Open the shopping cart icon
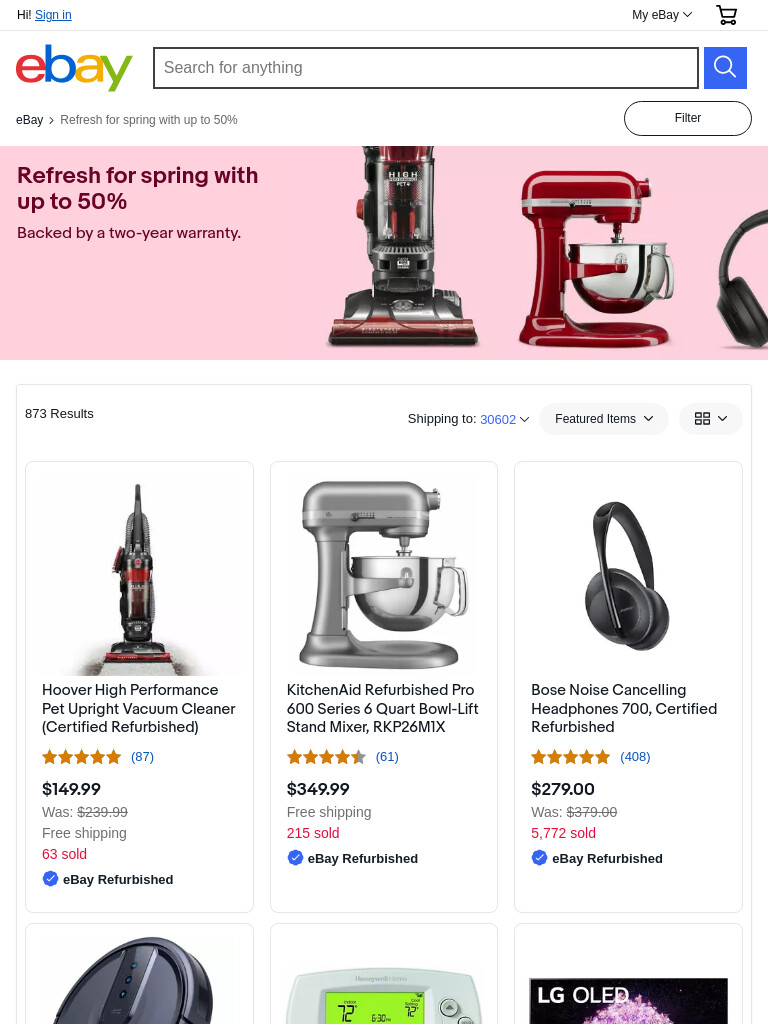 point(726,14)
